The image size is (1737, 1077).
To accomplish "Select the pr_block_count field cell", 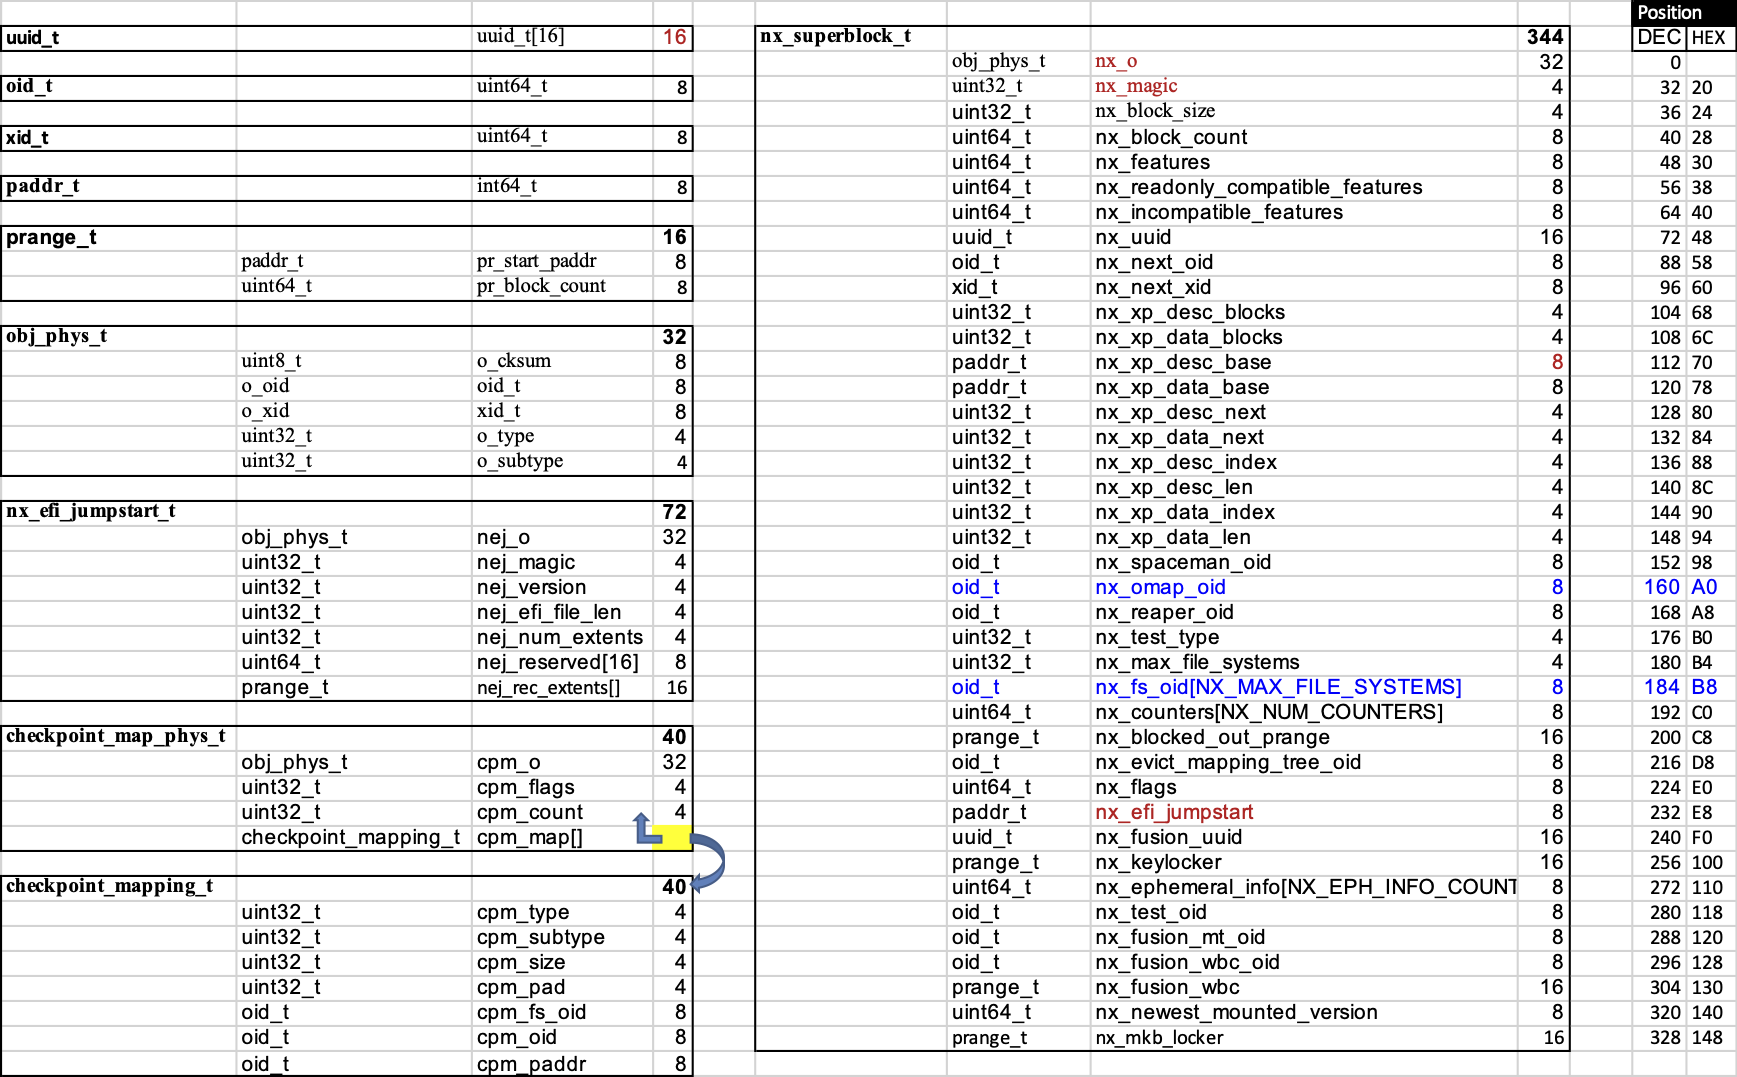I will pos(562,287).
